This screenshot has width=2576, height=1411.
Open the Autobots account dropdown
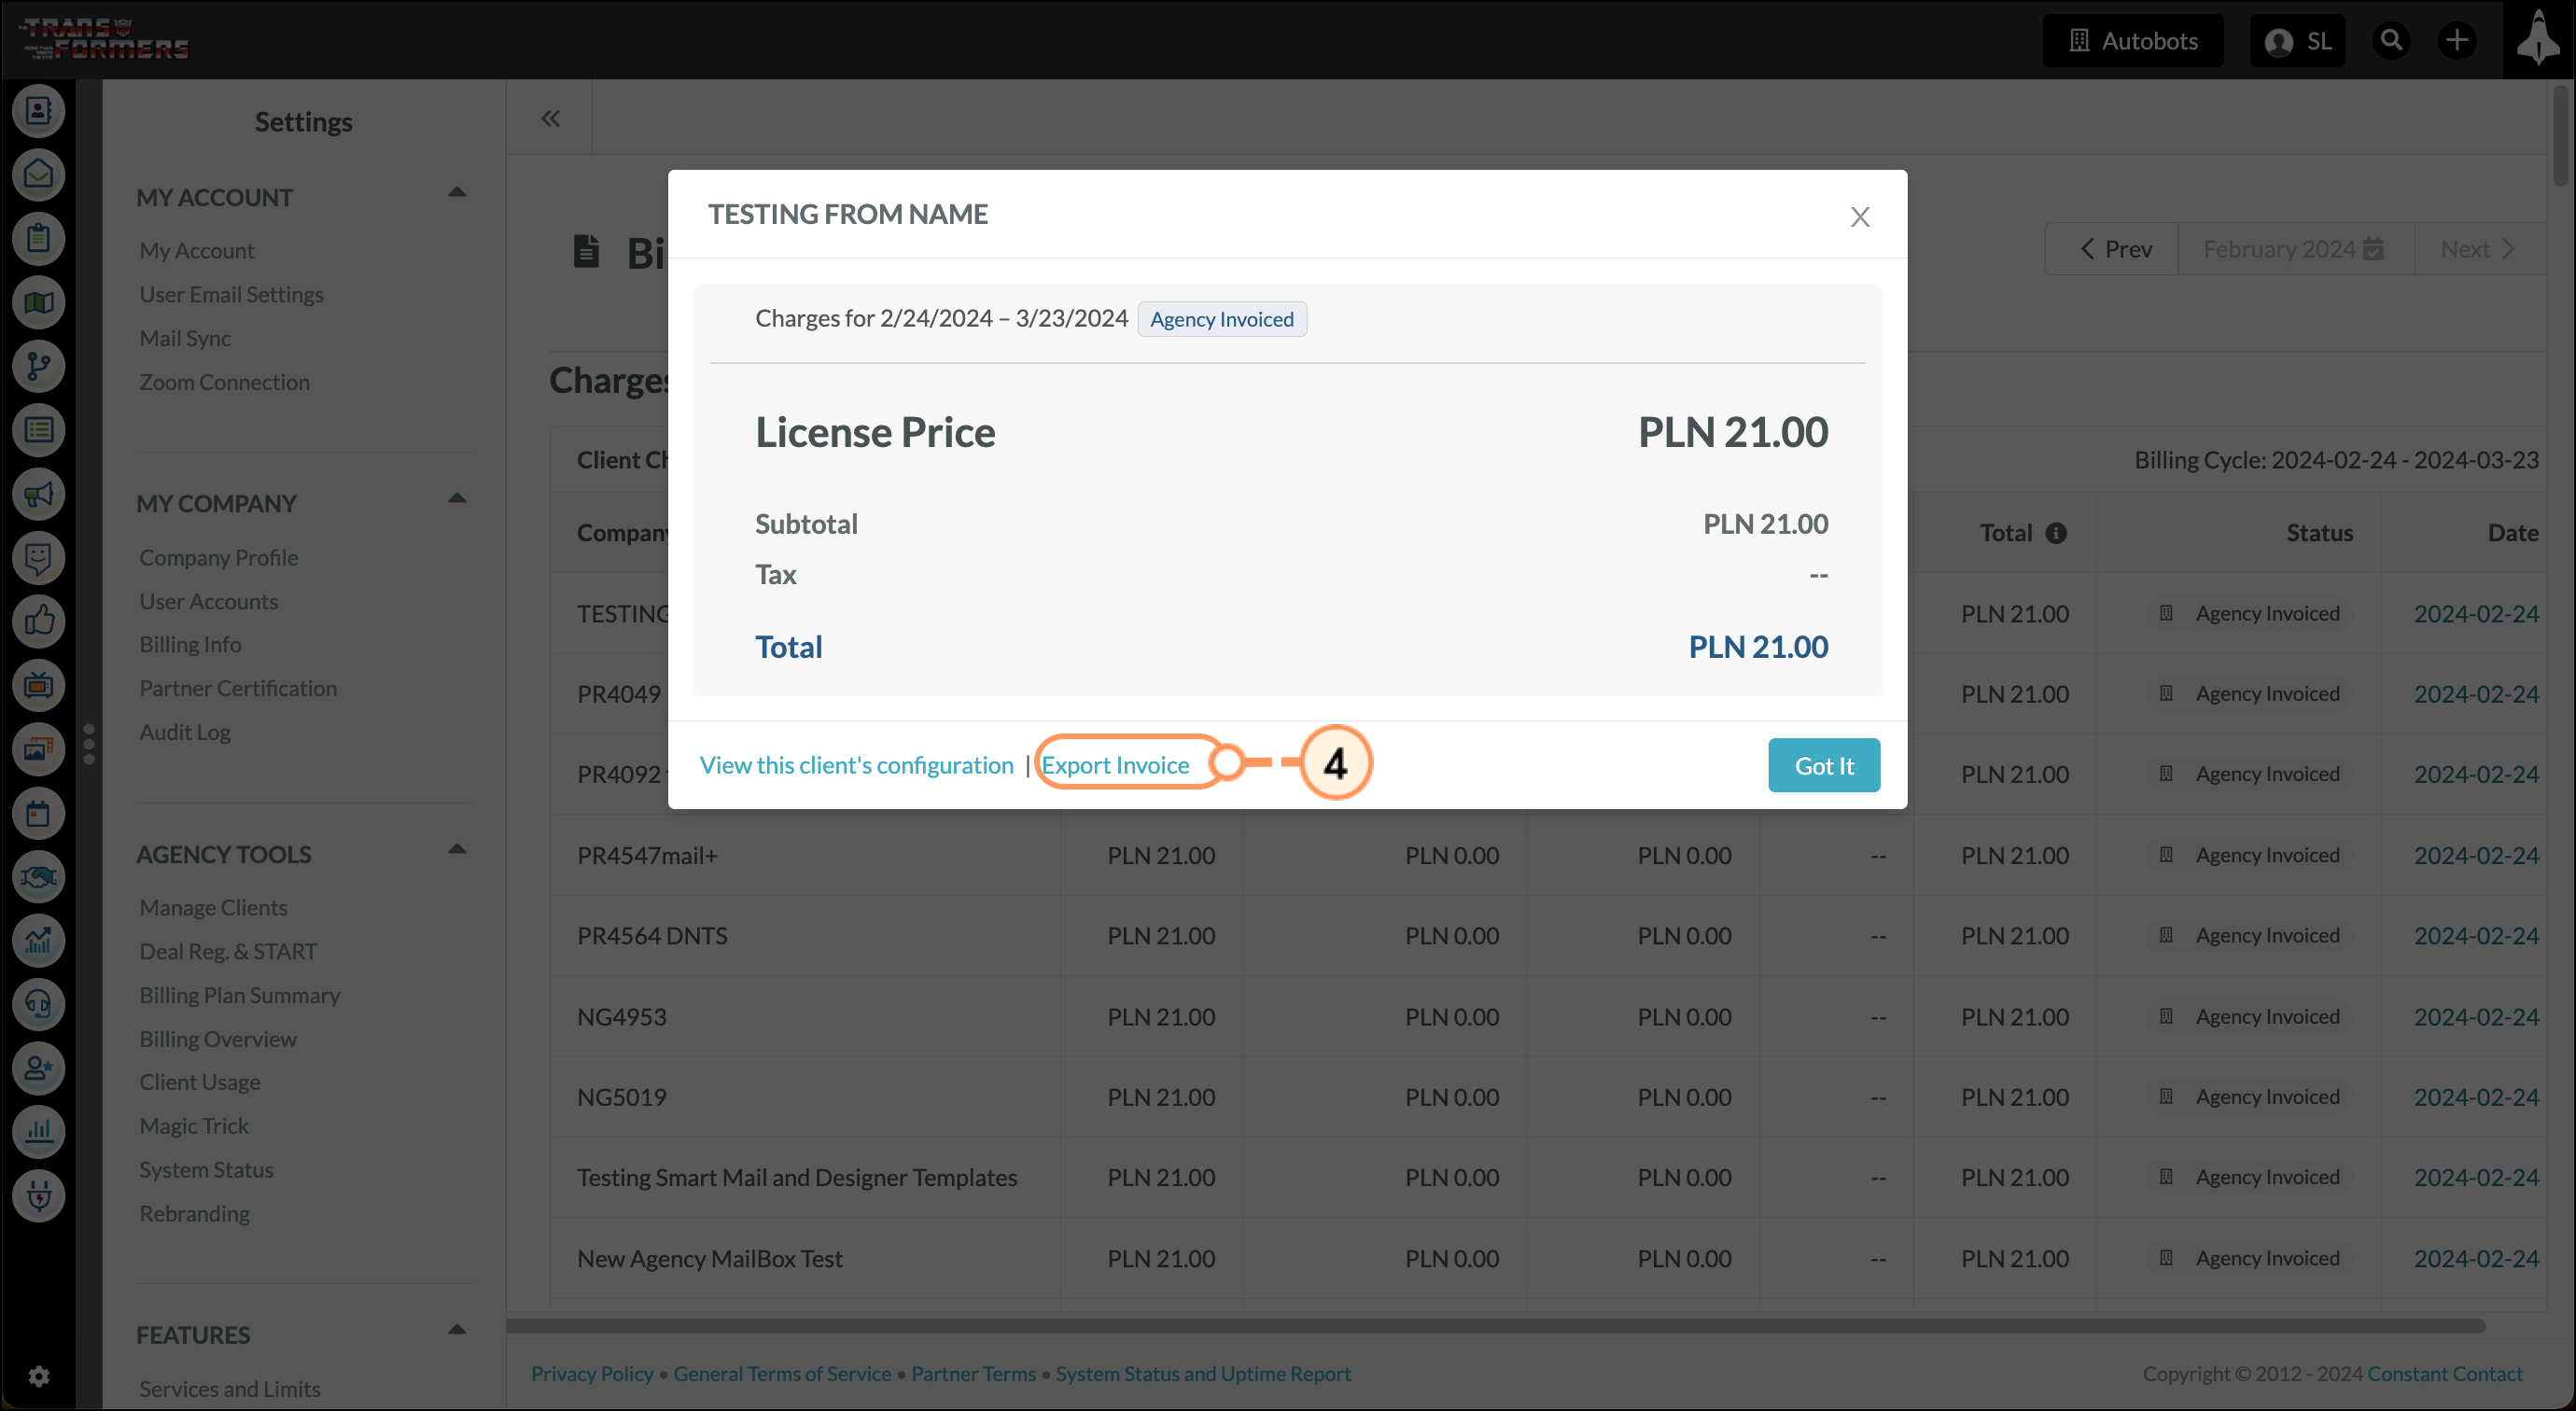pyautogui.click(x=2133, y=41)
